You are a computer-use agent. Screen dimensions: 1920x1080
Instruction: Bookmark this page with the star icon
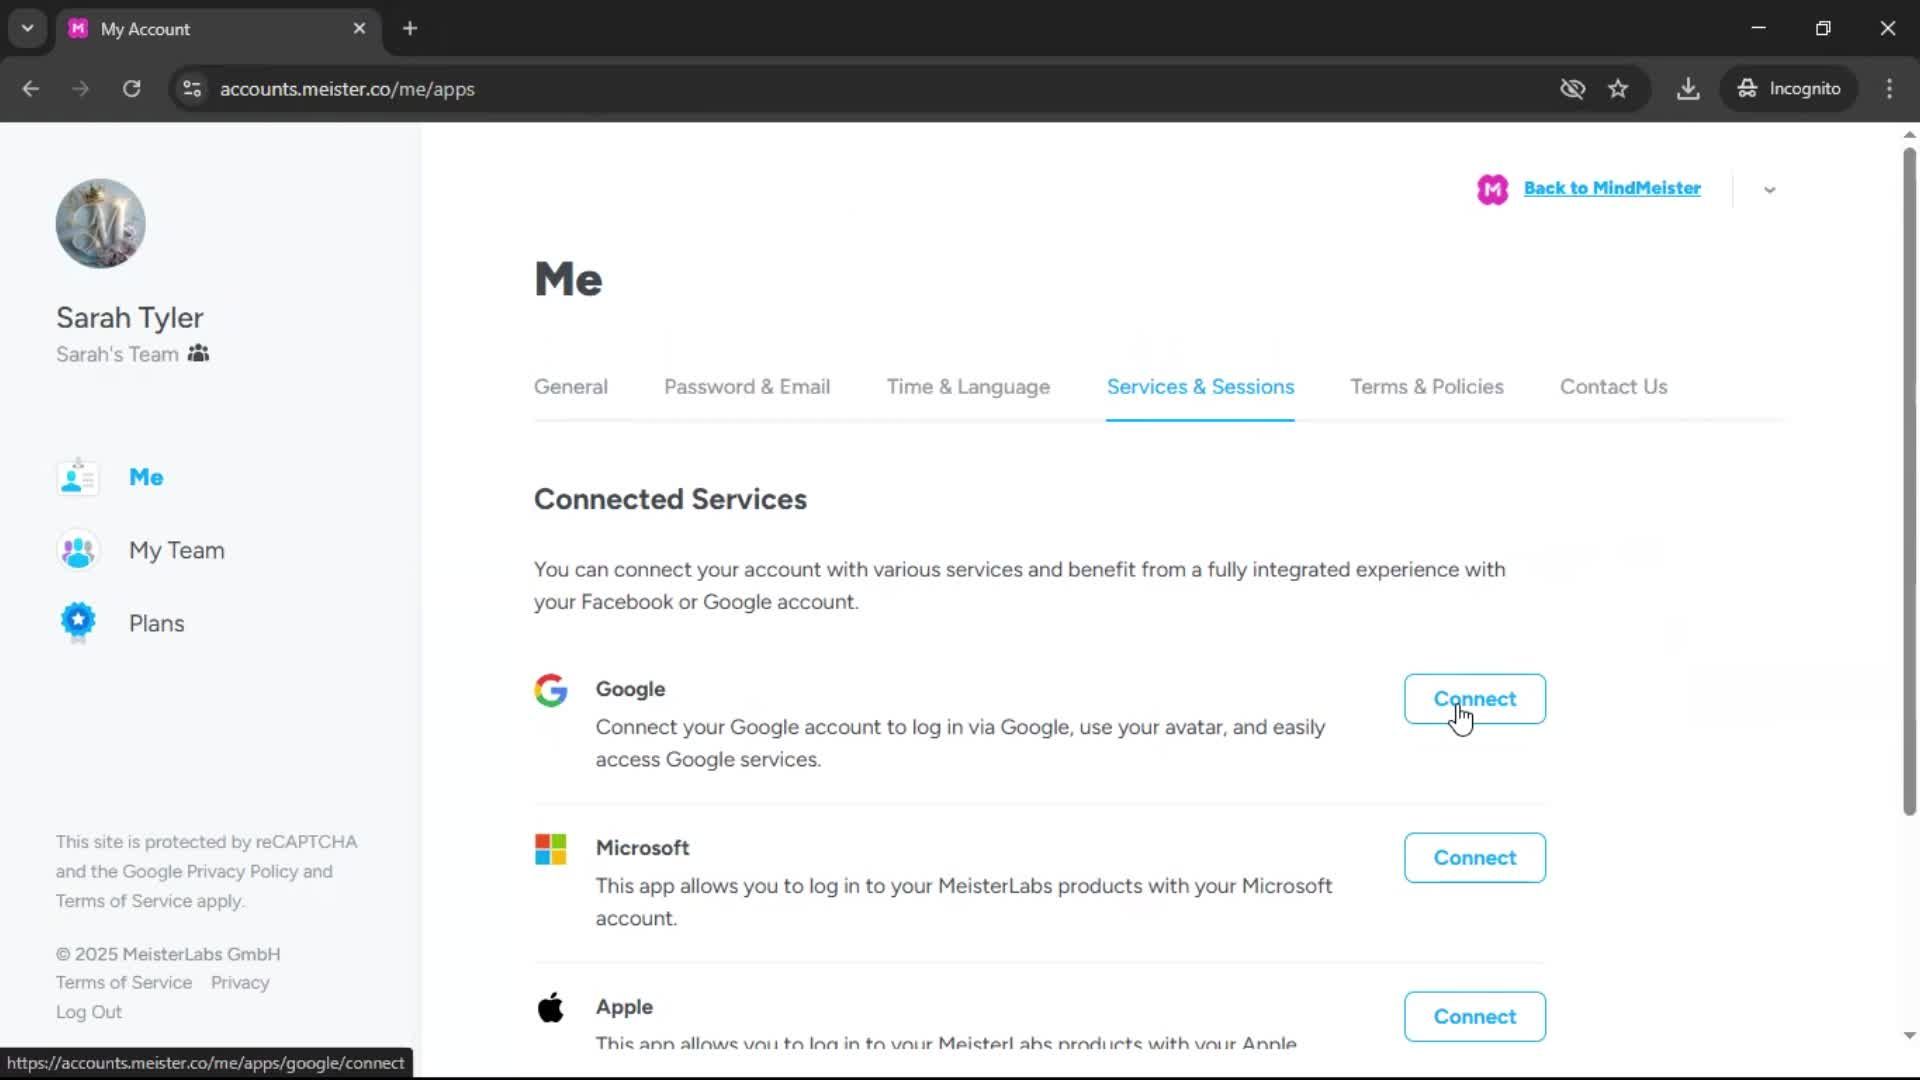tap(1618, 89)
